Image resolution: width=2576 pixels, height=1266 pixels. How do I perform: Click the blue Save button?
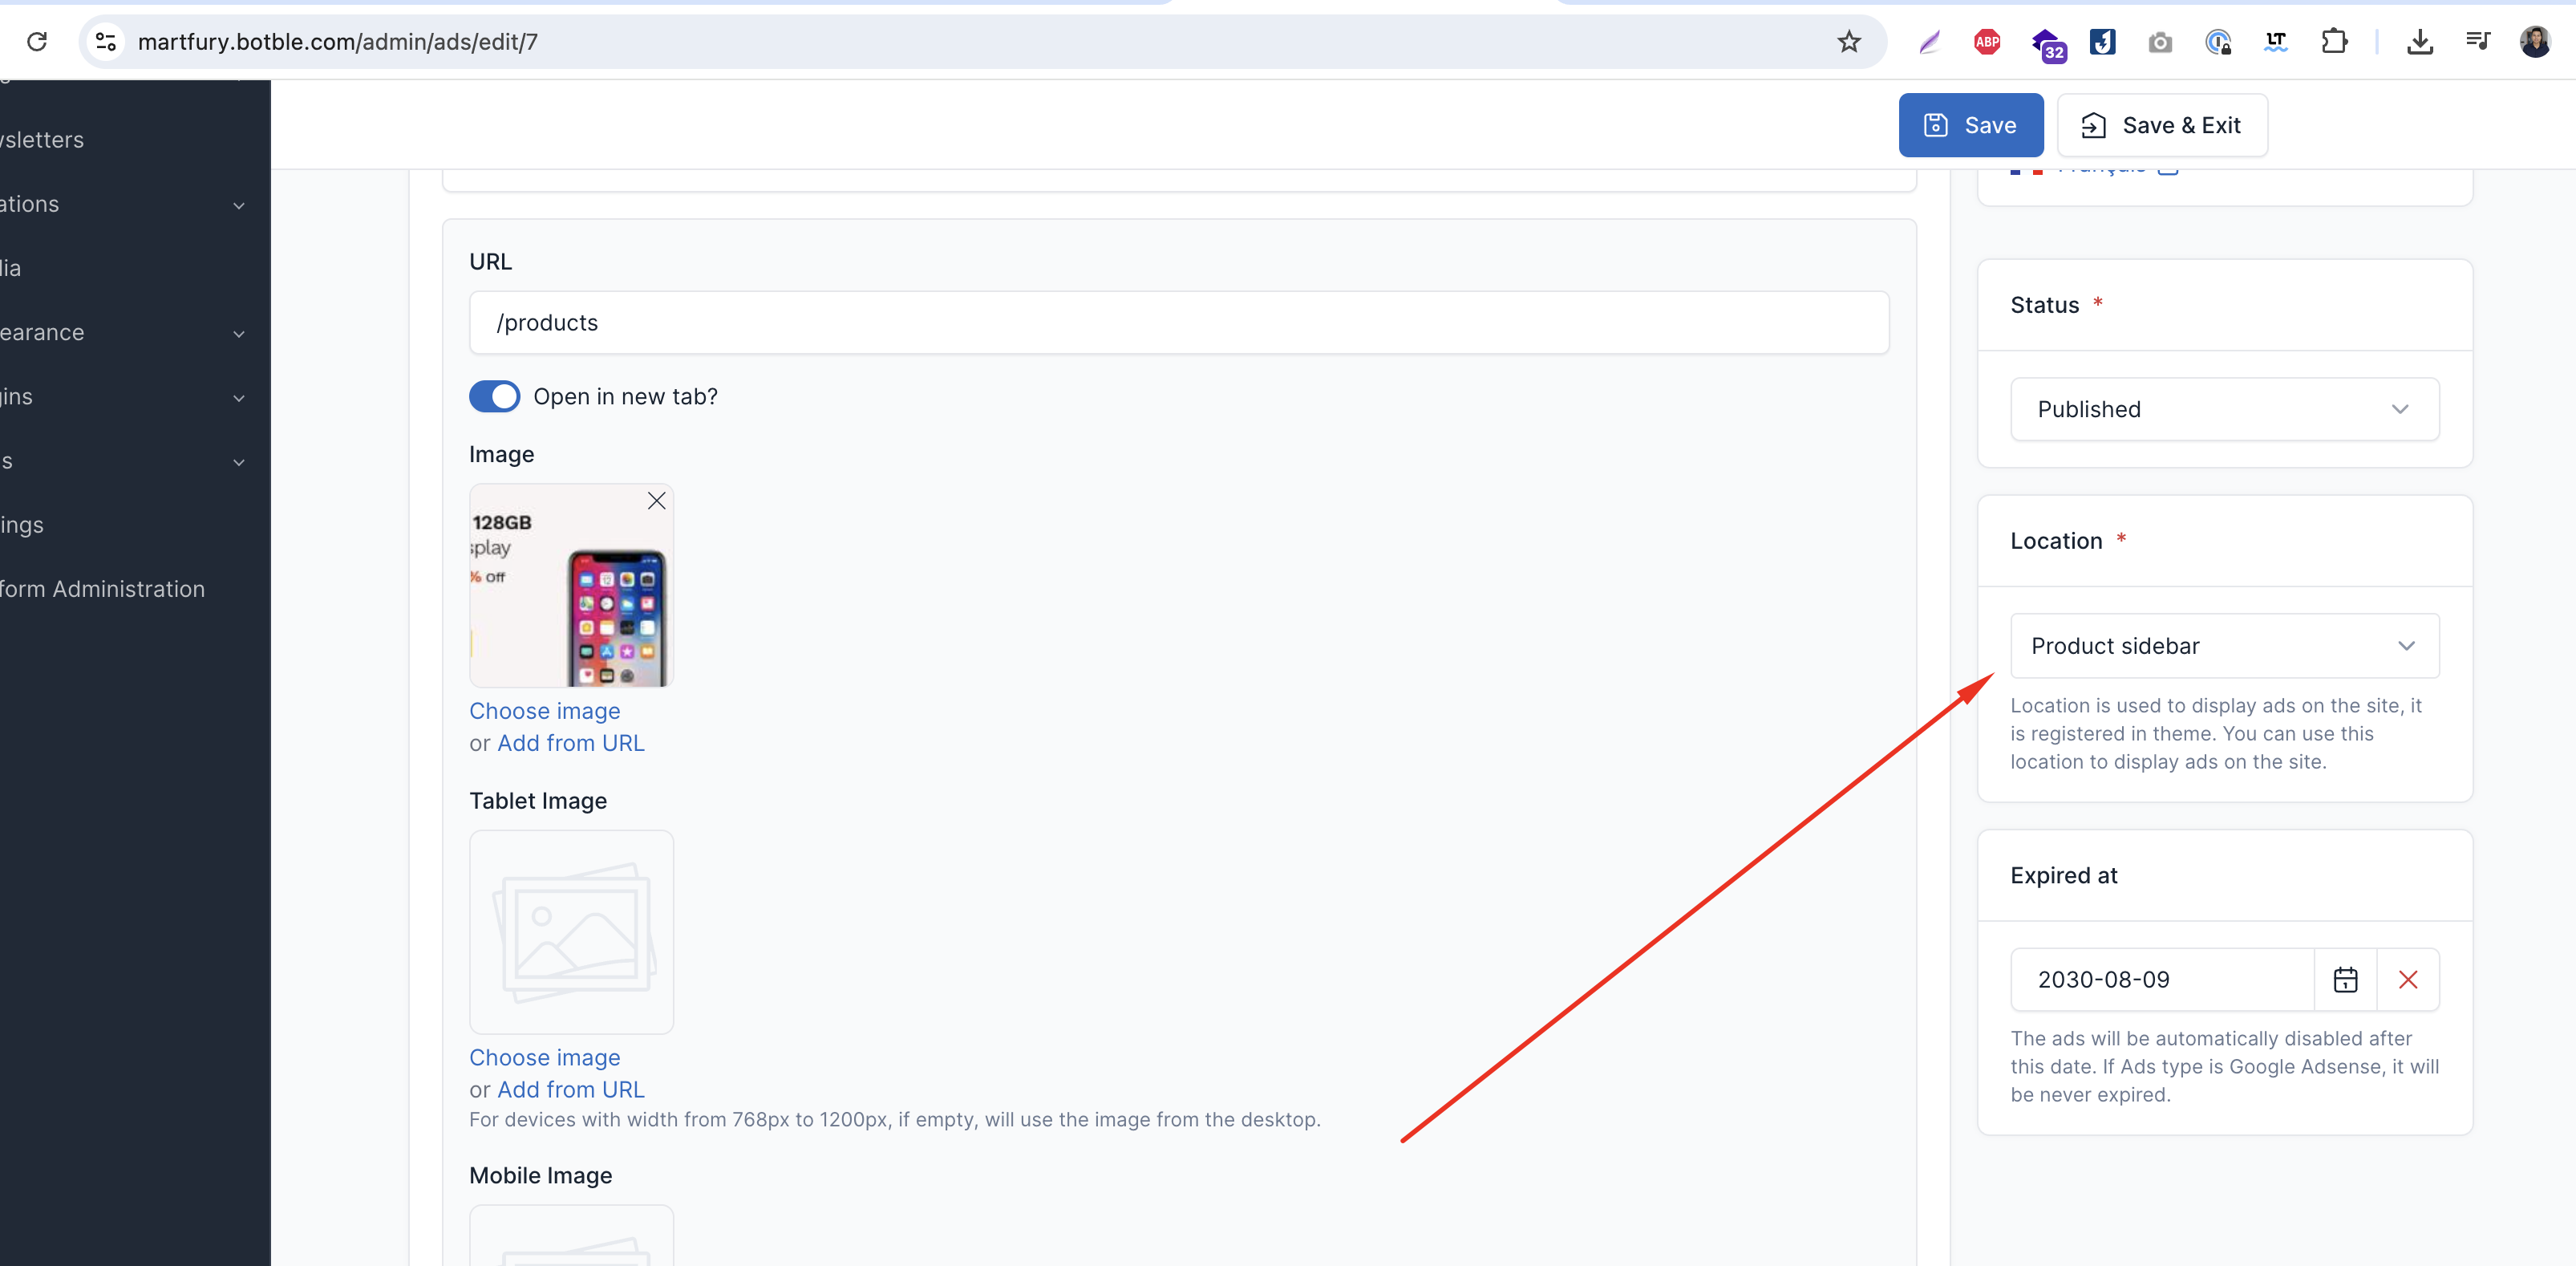coord(1970,125)
